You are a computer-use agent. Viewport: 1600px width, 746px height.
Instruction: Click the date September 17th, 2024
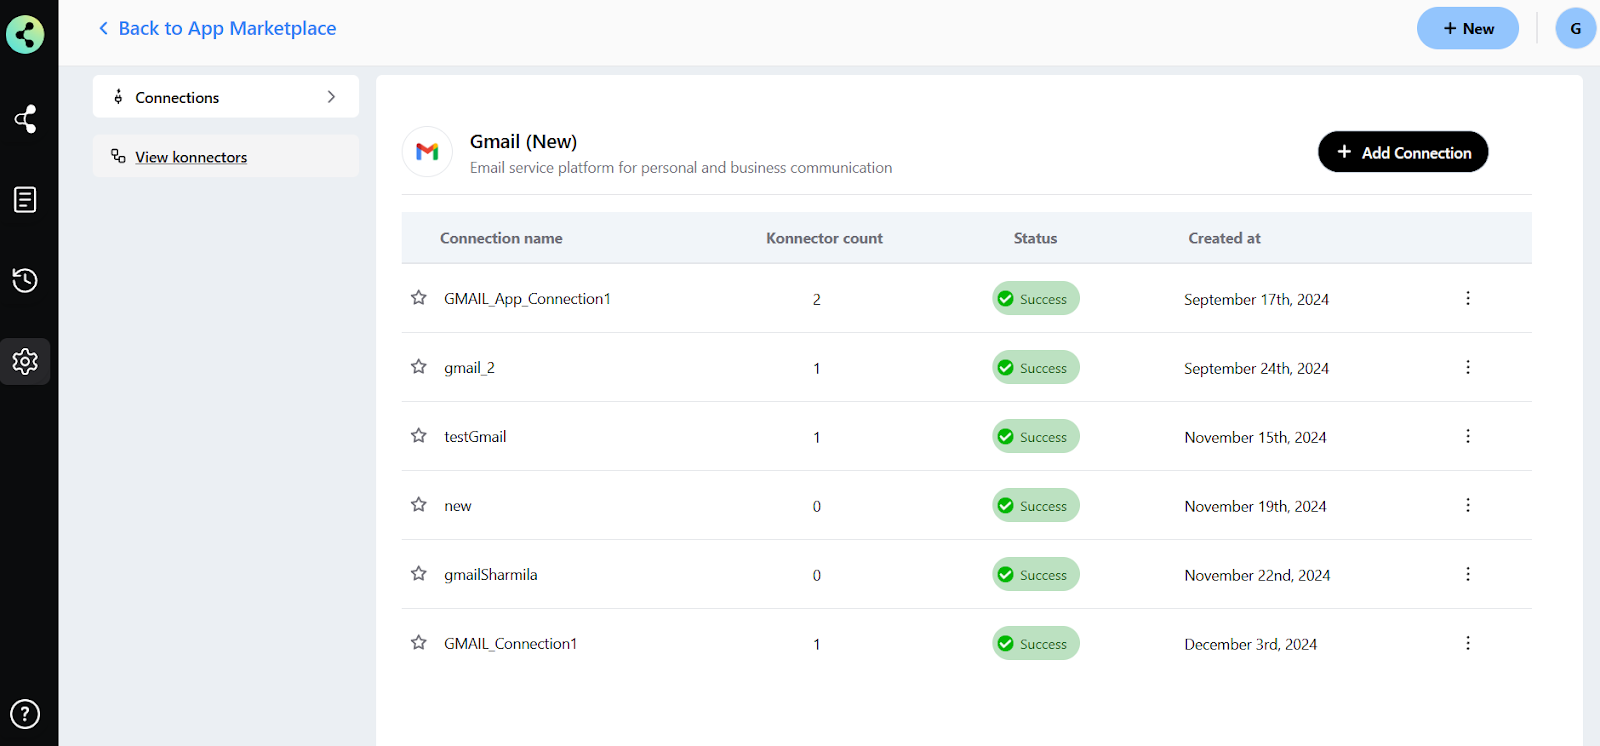1256,299
